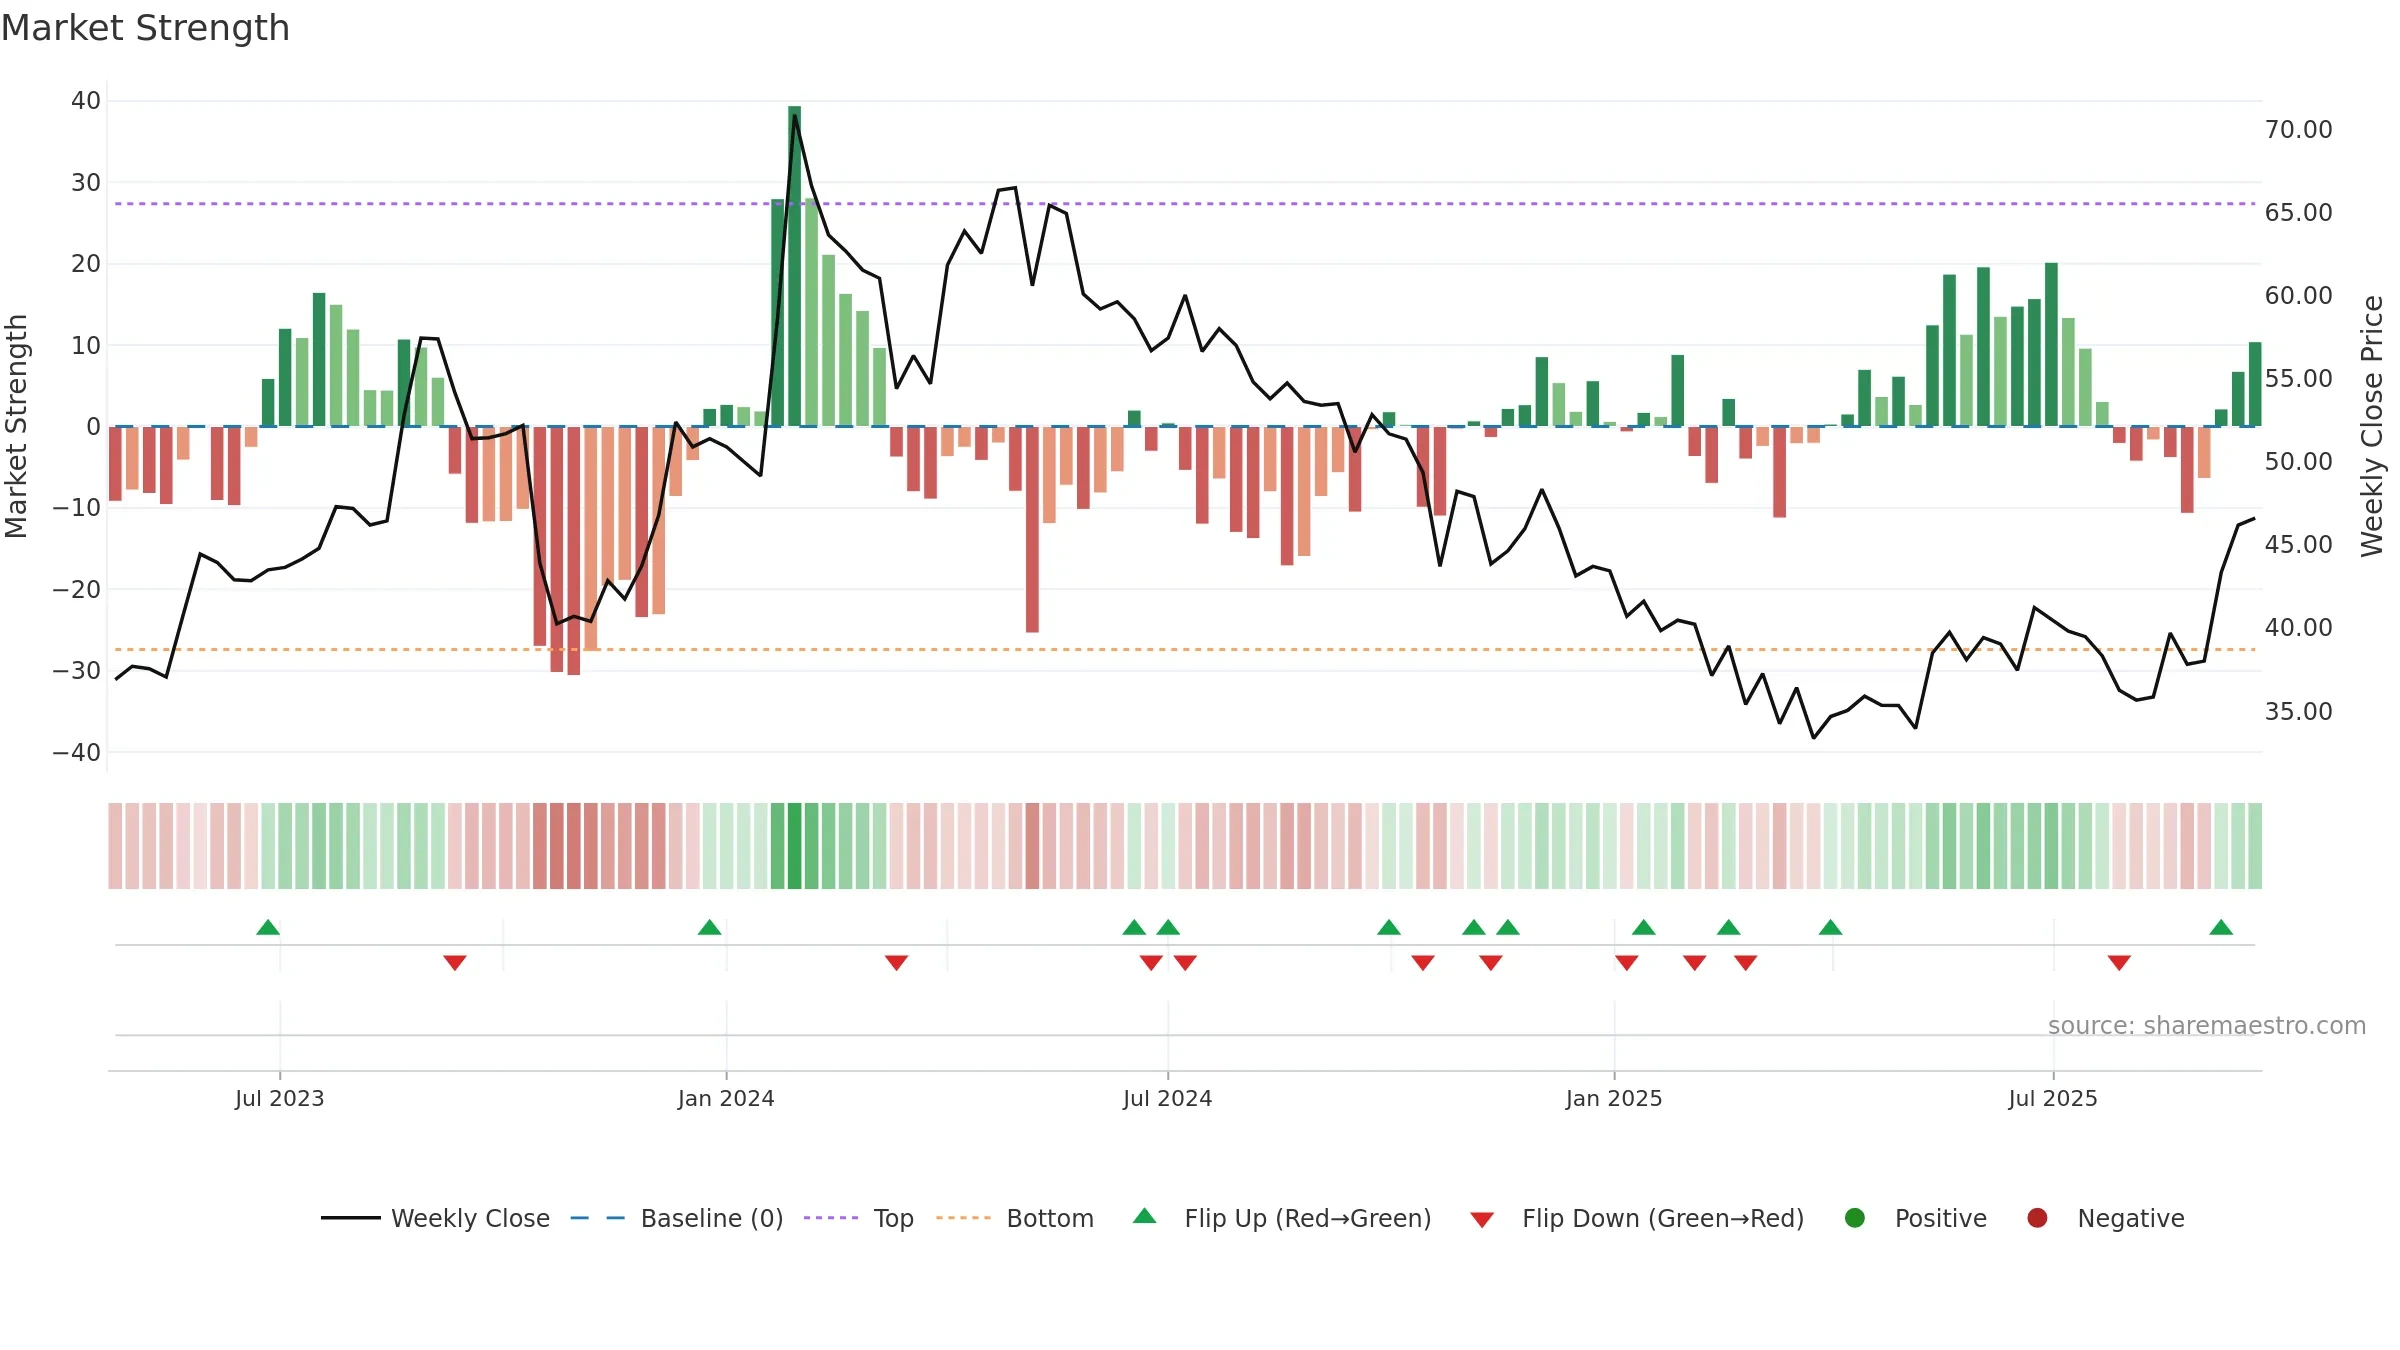Toggle the Top legend entry

[859, 1218]
